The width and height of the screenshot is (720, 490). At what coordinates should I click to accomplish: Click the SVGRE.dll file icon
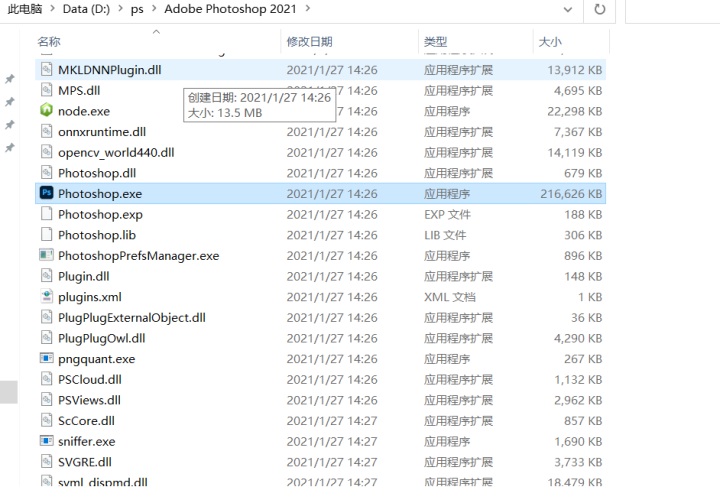click(46, 462)
